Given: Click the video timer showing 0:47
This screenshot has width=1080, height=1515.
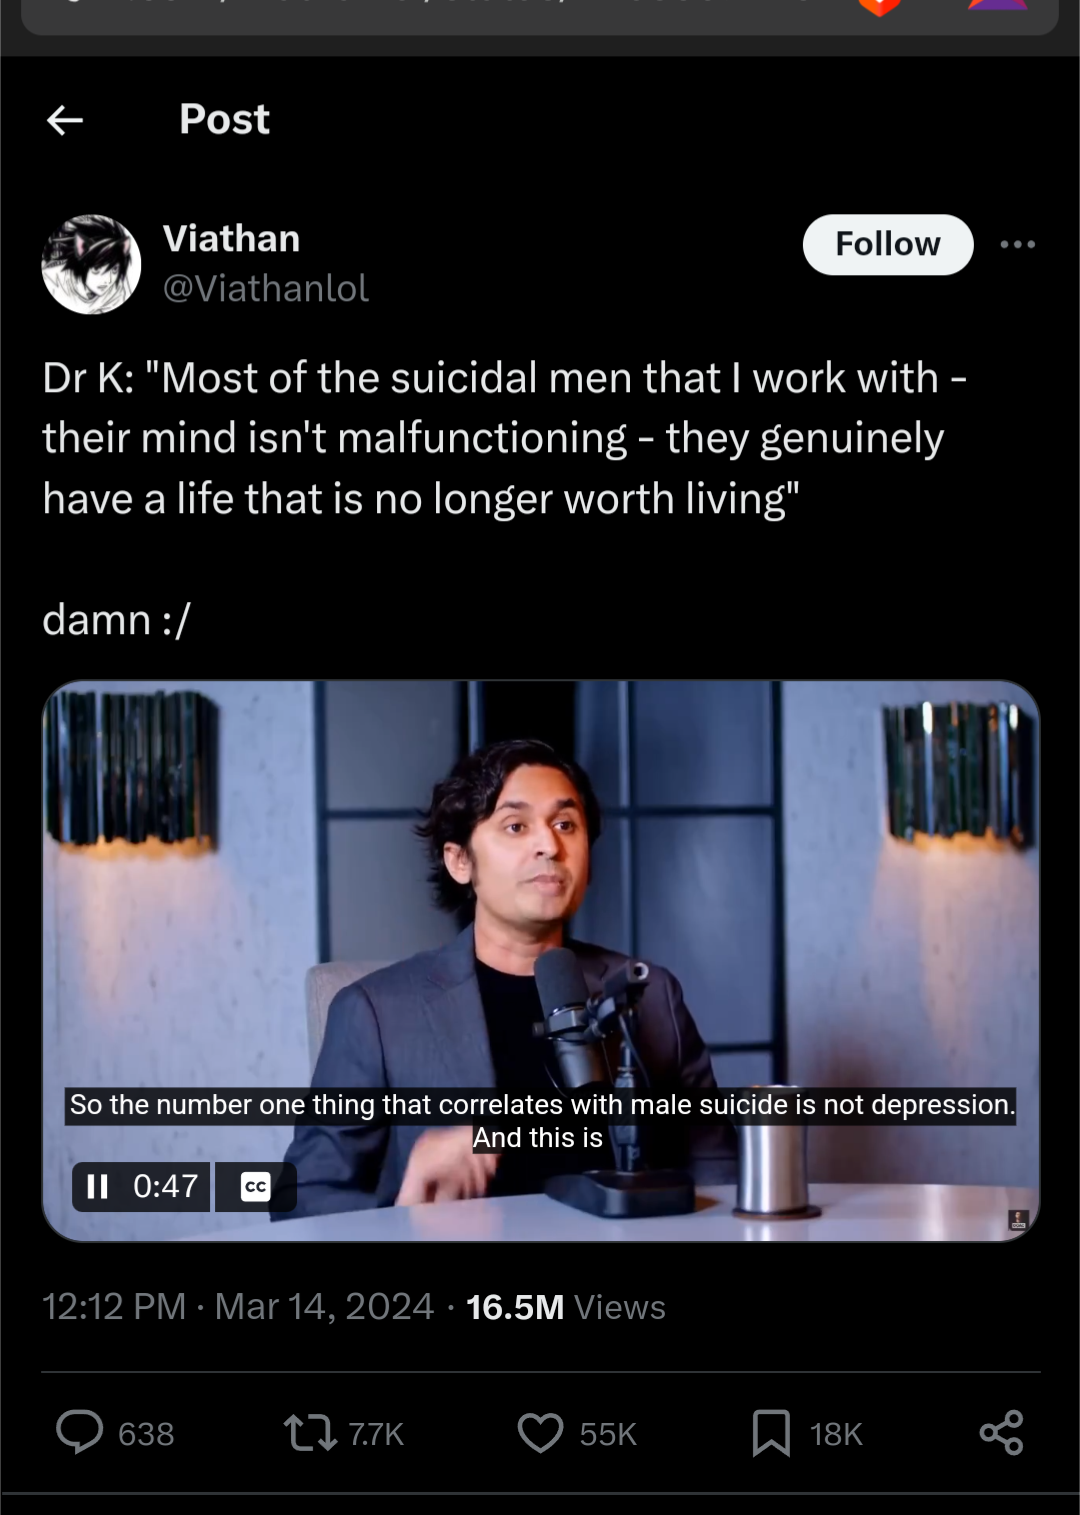Looking at the screenshot, I should [x=165, y=1186].
